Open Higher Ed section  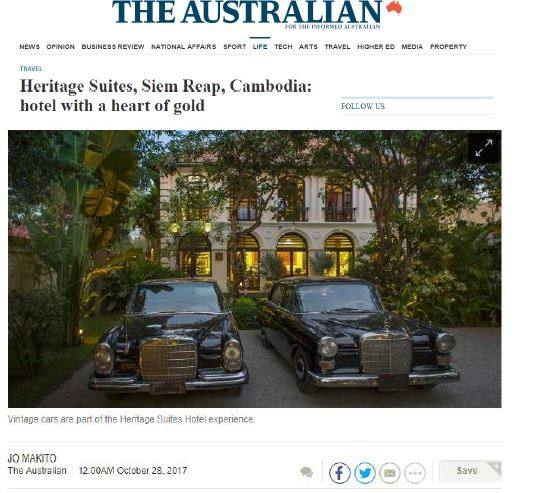pos(376,47)
